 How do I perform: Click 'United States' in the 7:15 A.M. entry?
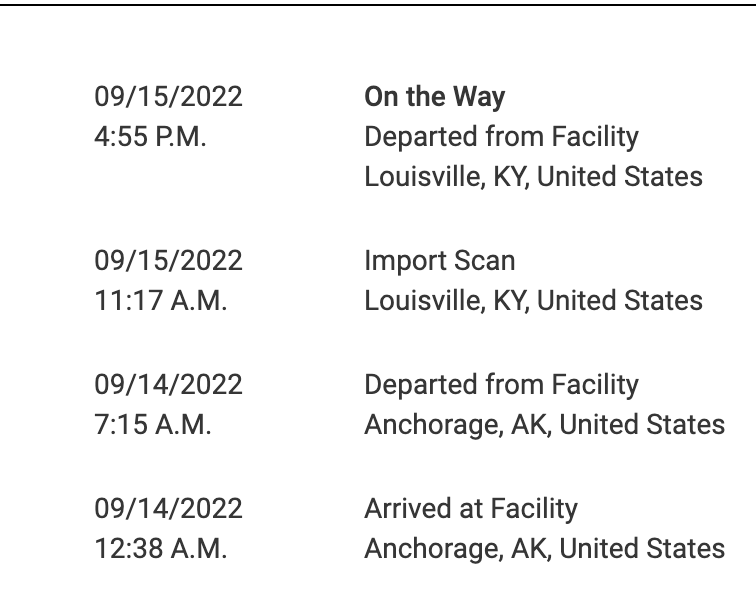642,425
